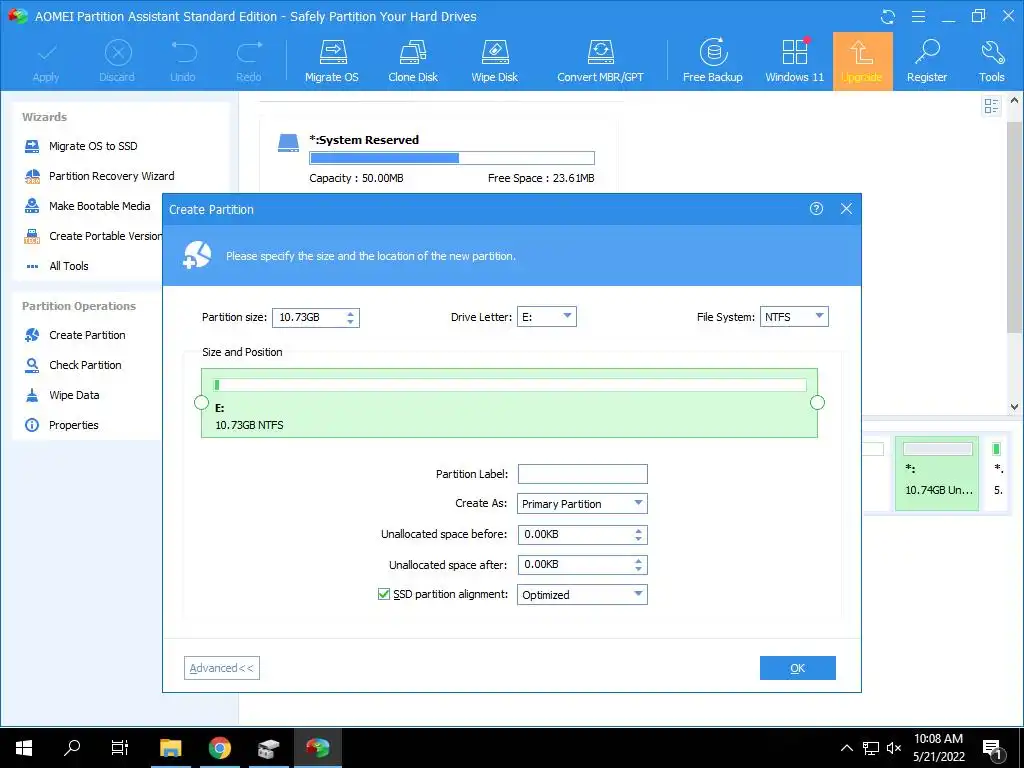
Task: Click right resize handle of partition bar
Action: point(817,402)
